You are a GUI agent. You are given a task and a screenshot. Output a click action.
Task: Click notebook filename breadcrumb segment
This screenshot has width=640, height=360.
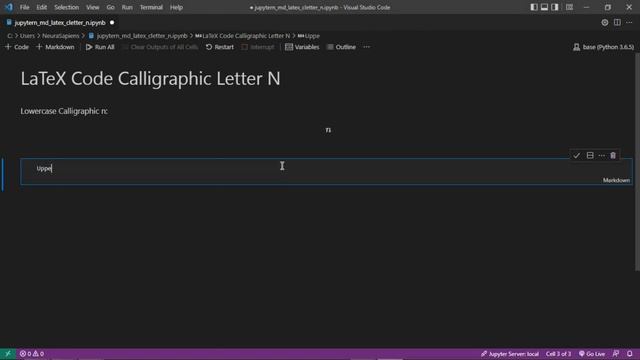point(138,36)
